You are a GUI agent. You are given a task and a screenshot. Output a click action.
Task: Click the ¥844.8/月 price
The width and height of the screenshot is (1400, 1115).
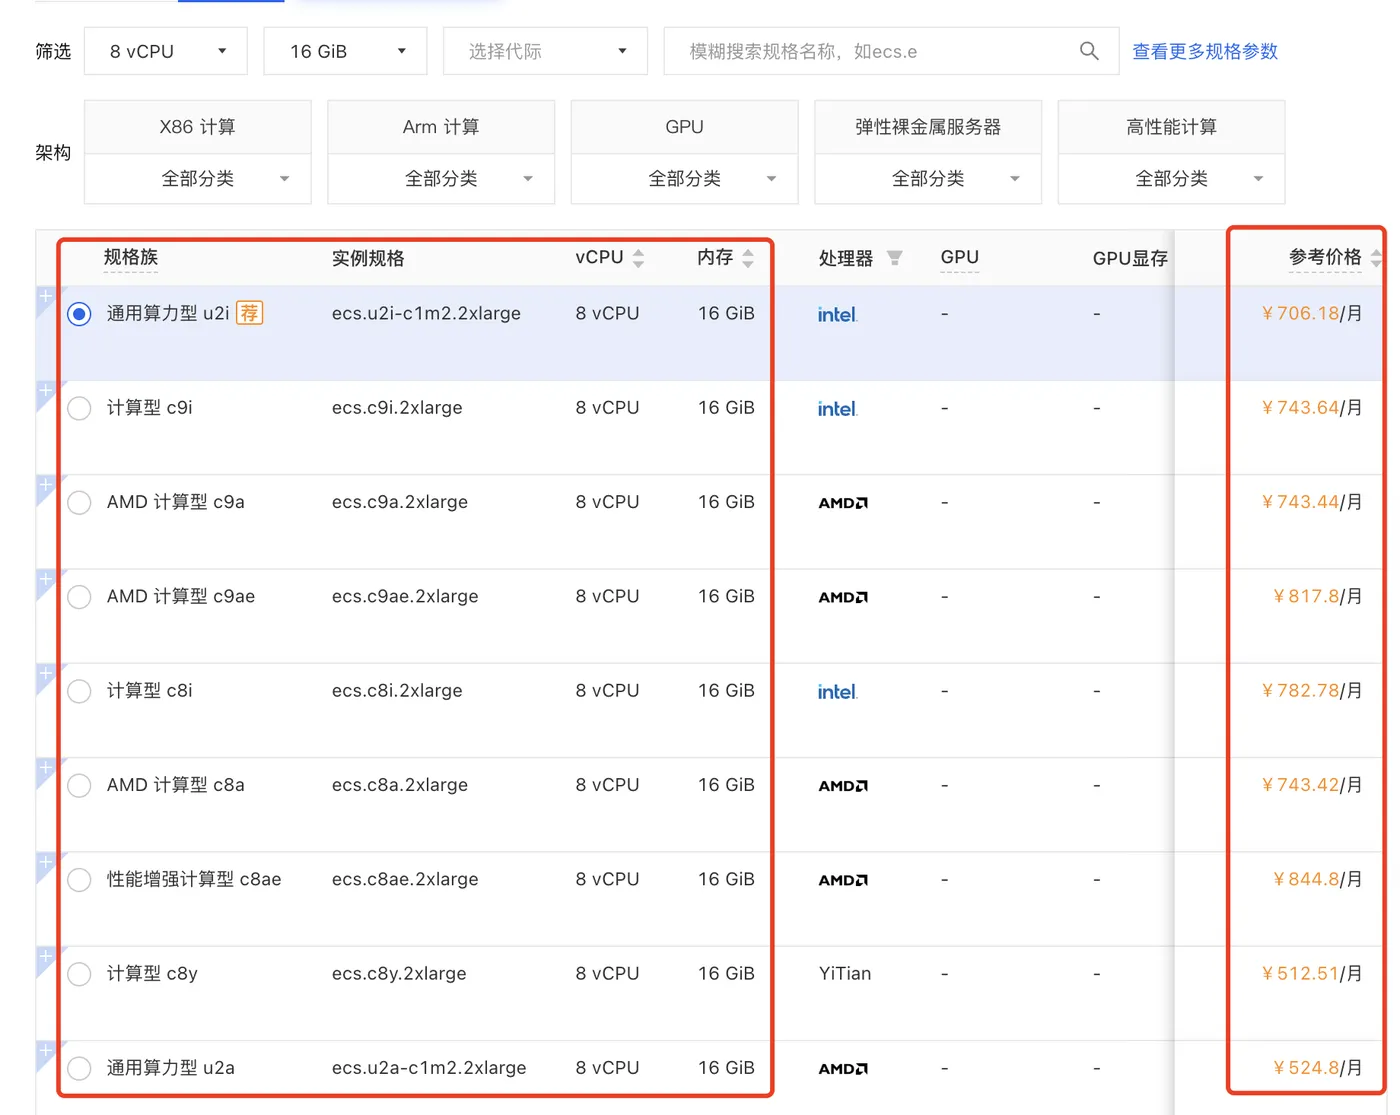[x=1317, y=879]
